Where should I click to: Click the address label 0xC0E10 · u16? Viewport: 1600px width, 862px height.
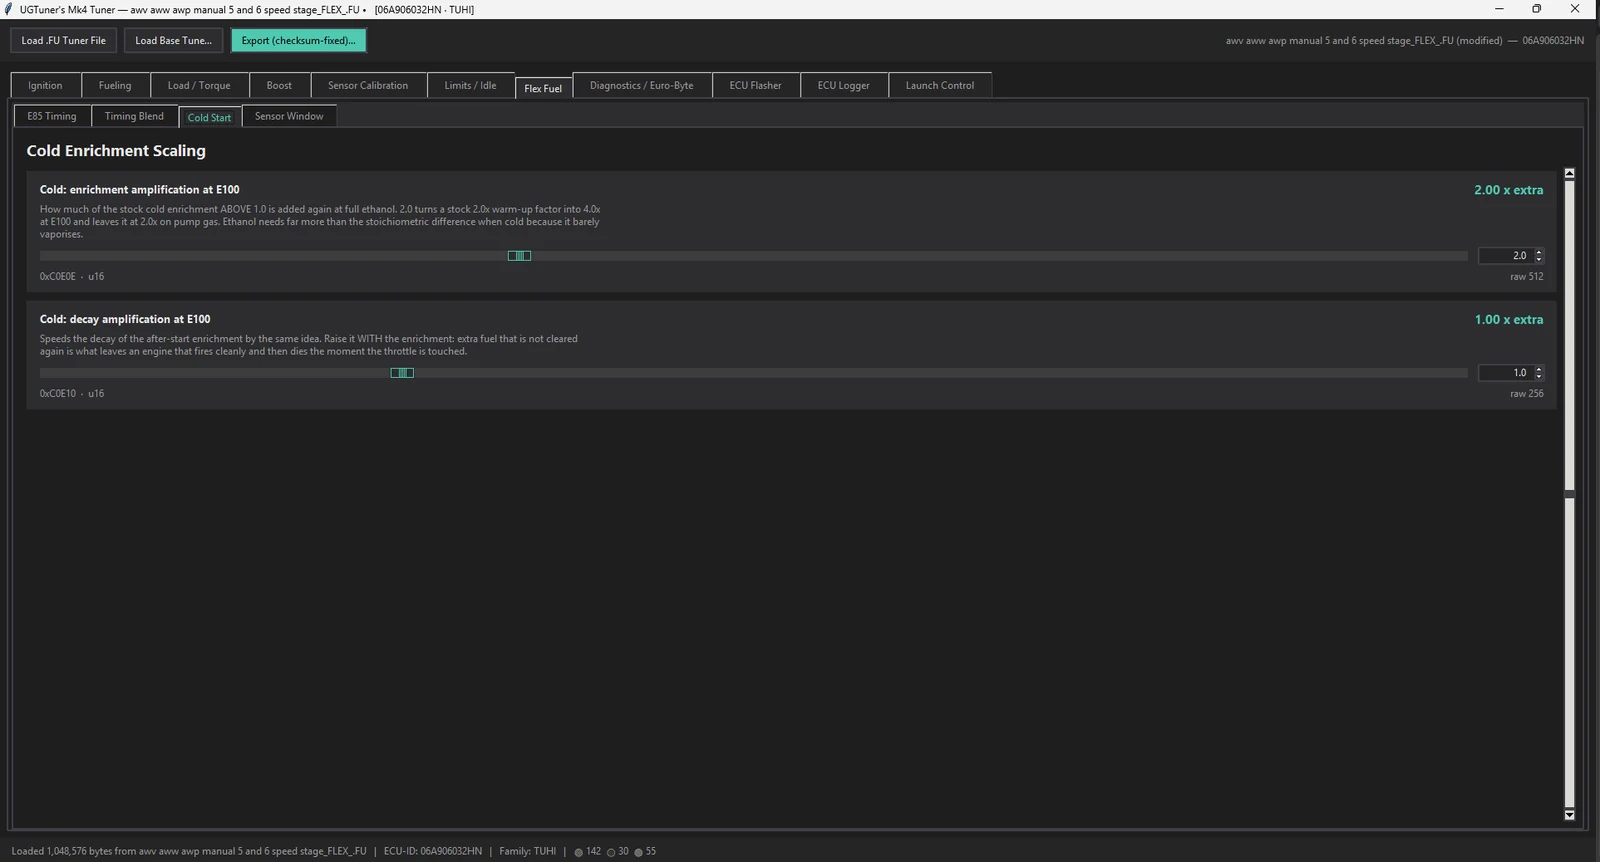[72, 394]
